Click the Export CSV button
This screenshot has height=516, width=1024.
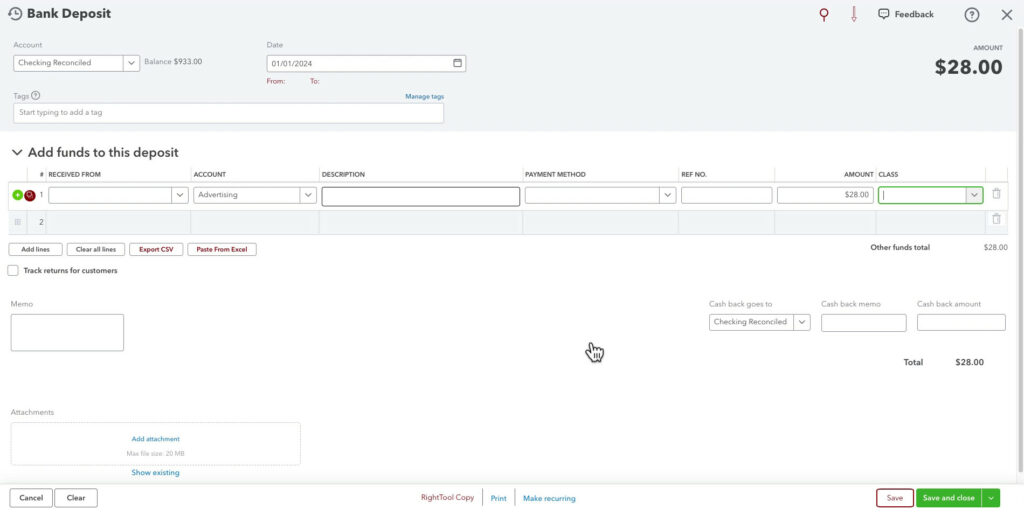pyautogui.click(x=156, y=249)
